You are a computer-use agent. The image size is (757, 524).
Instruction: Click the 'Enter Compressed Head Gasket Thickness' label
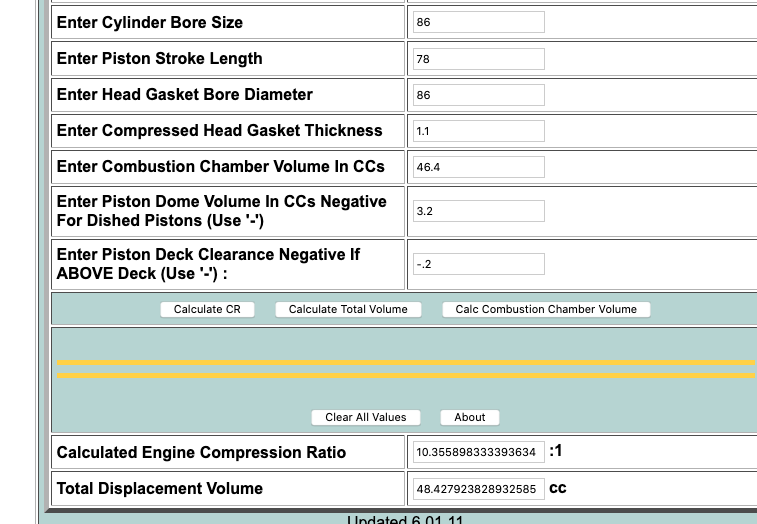click(x=219, y=131)
